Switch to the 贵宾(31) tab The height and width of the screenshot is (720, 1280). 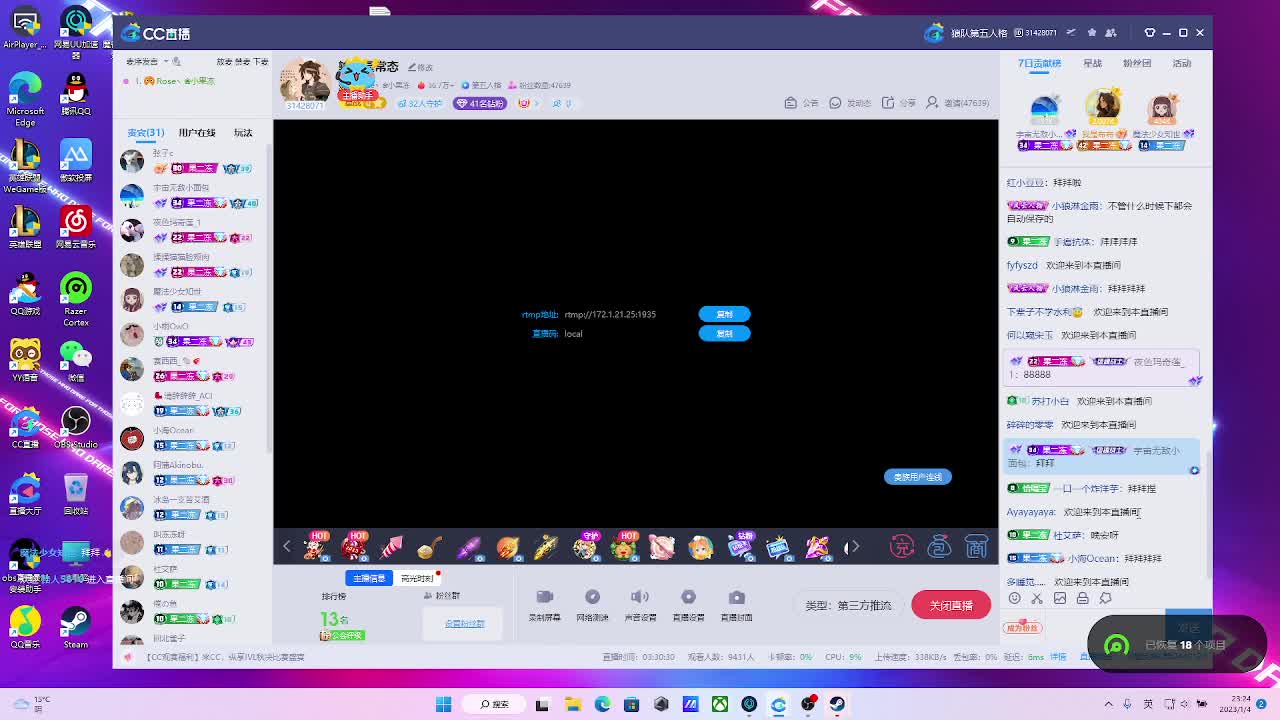coord(145,133)
